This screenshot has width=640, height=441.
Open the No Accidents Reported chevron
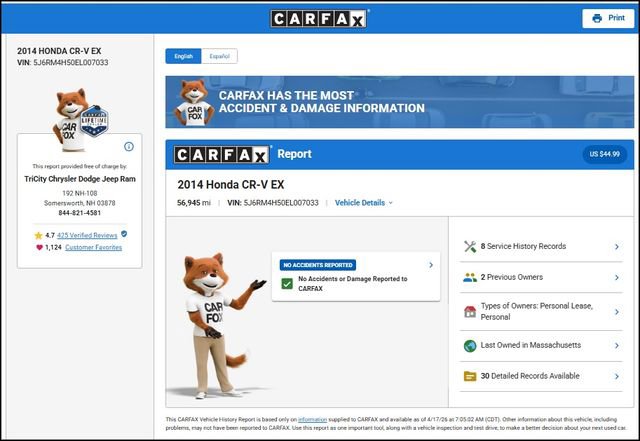pos(431,265)
